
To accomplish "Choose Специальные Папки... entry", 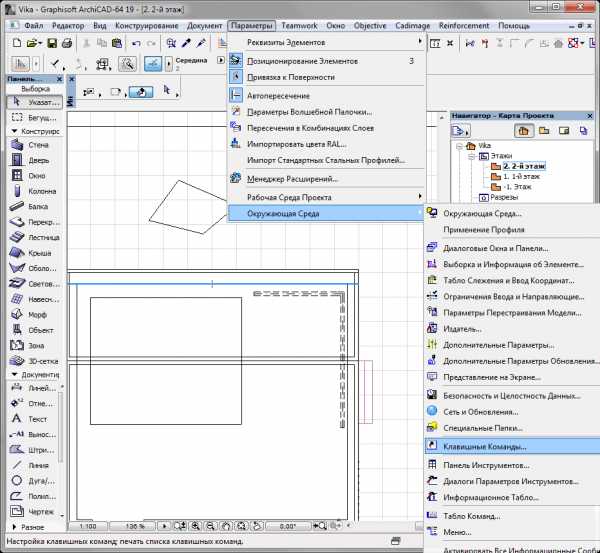I will [x=512, y=428].
